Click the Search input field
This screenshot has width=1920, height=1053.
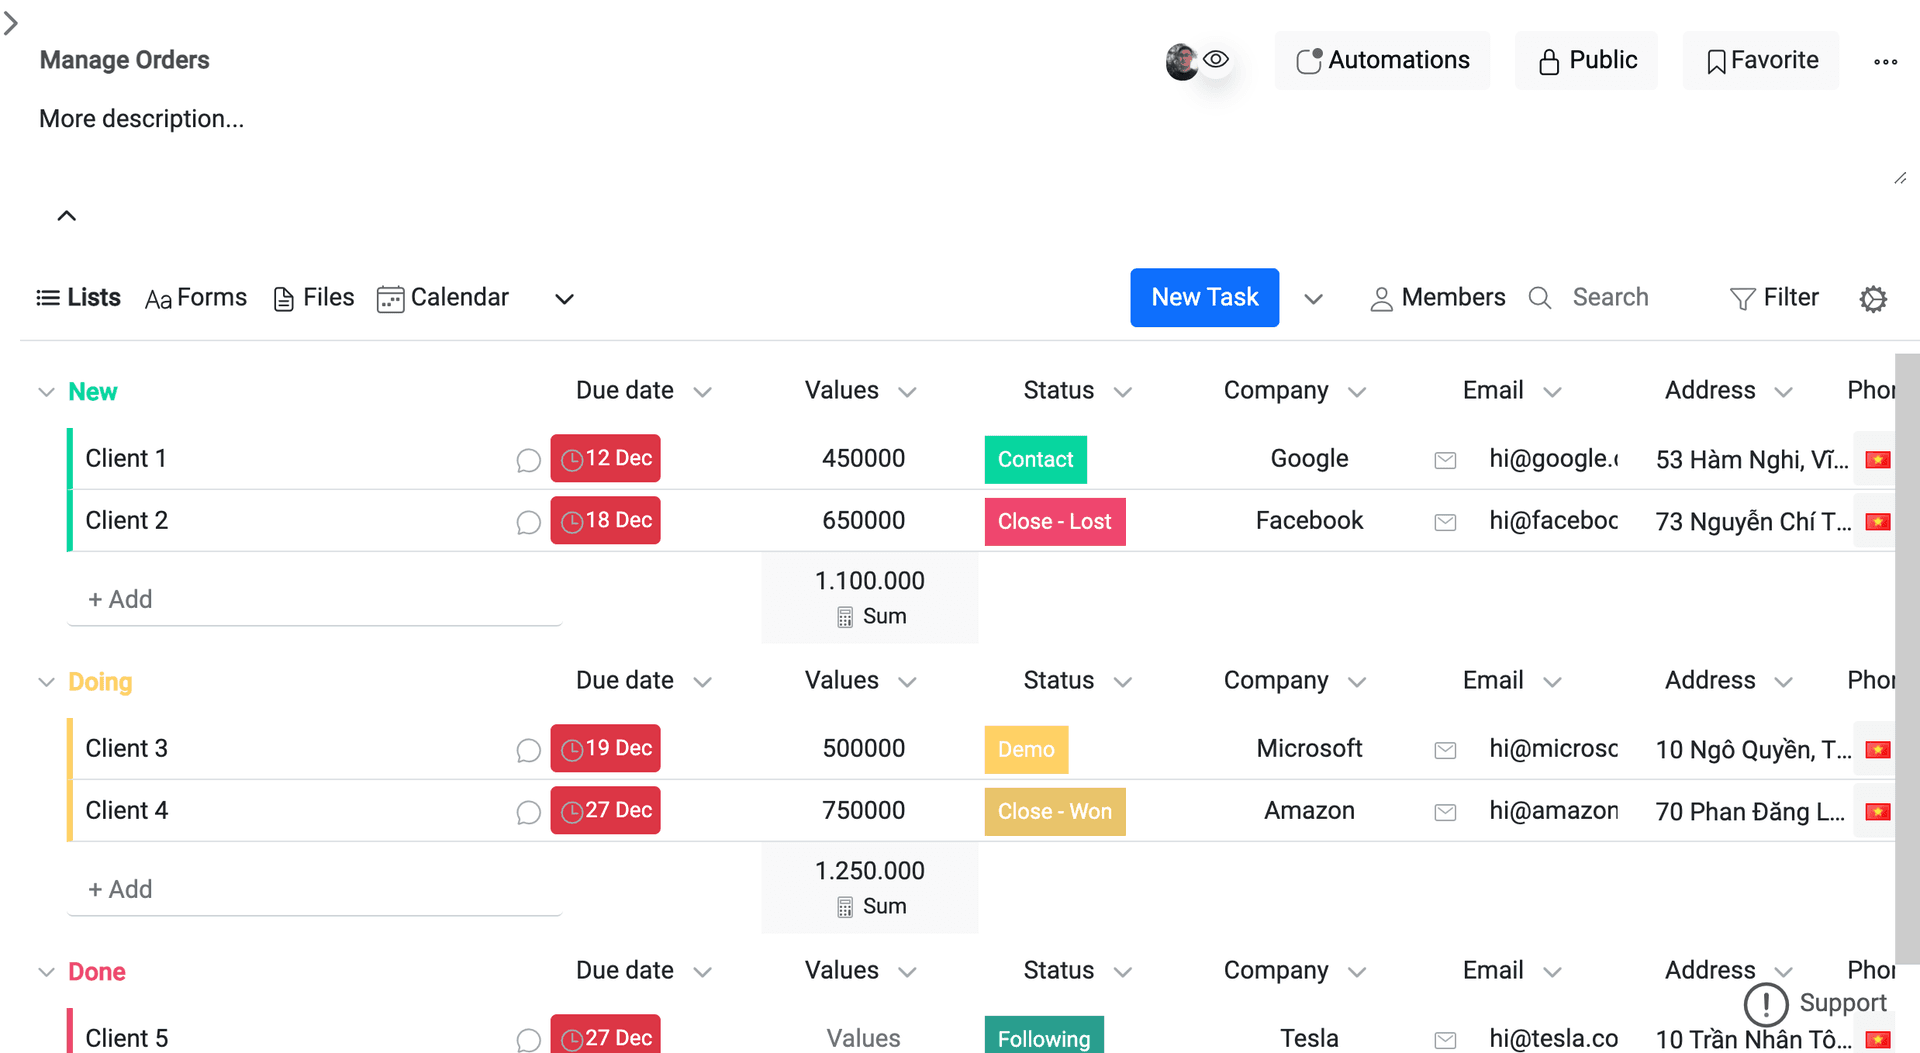tap(1610, 298)
